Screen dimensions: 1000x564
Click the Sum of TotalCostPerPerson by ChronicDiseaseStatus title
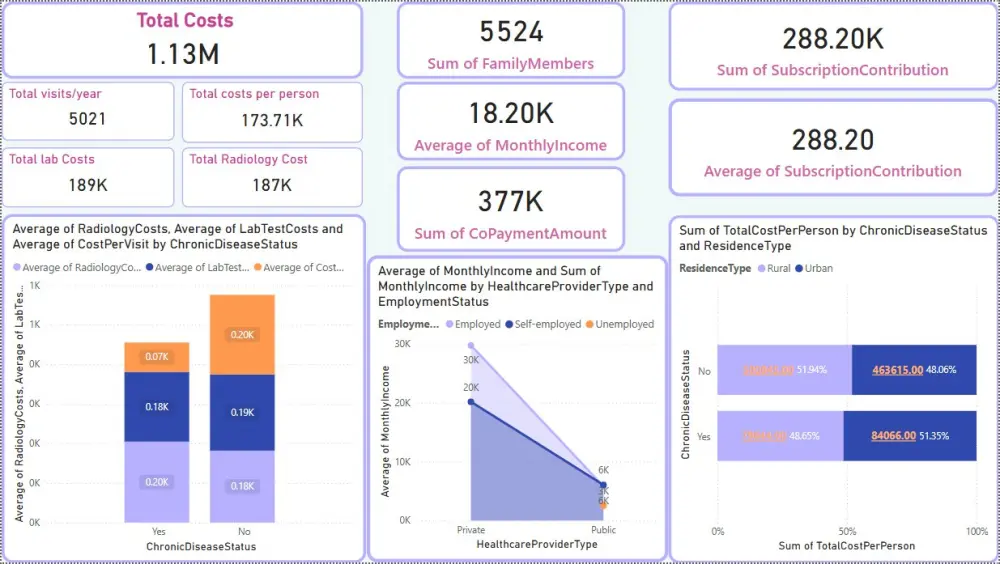[833, 238]
